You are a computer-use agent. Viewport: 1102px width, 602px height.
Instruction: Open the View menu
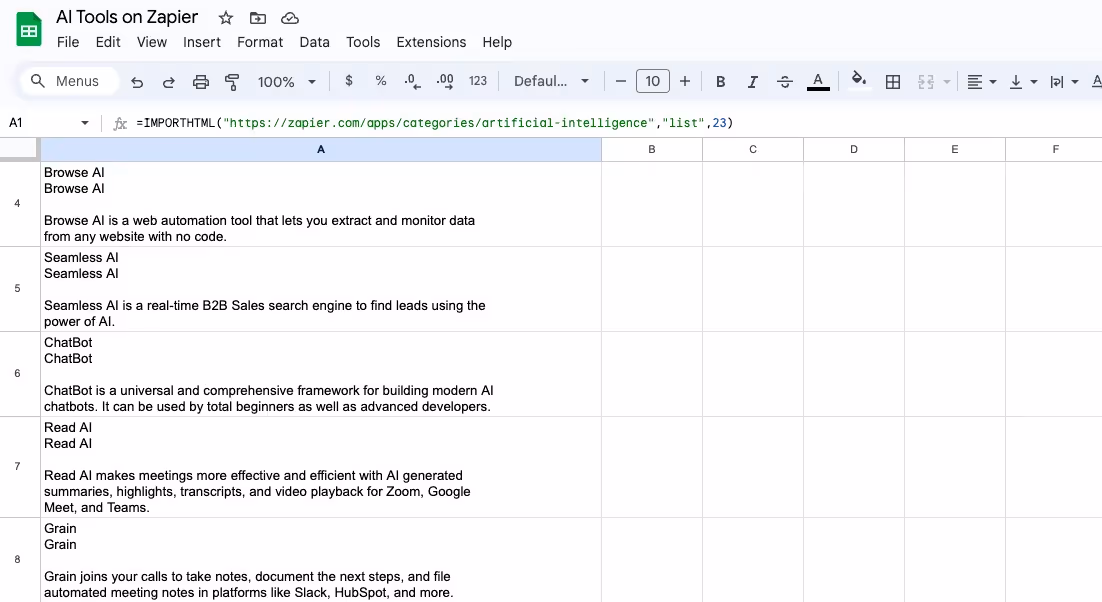(x=152, y=42)
